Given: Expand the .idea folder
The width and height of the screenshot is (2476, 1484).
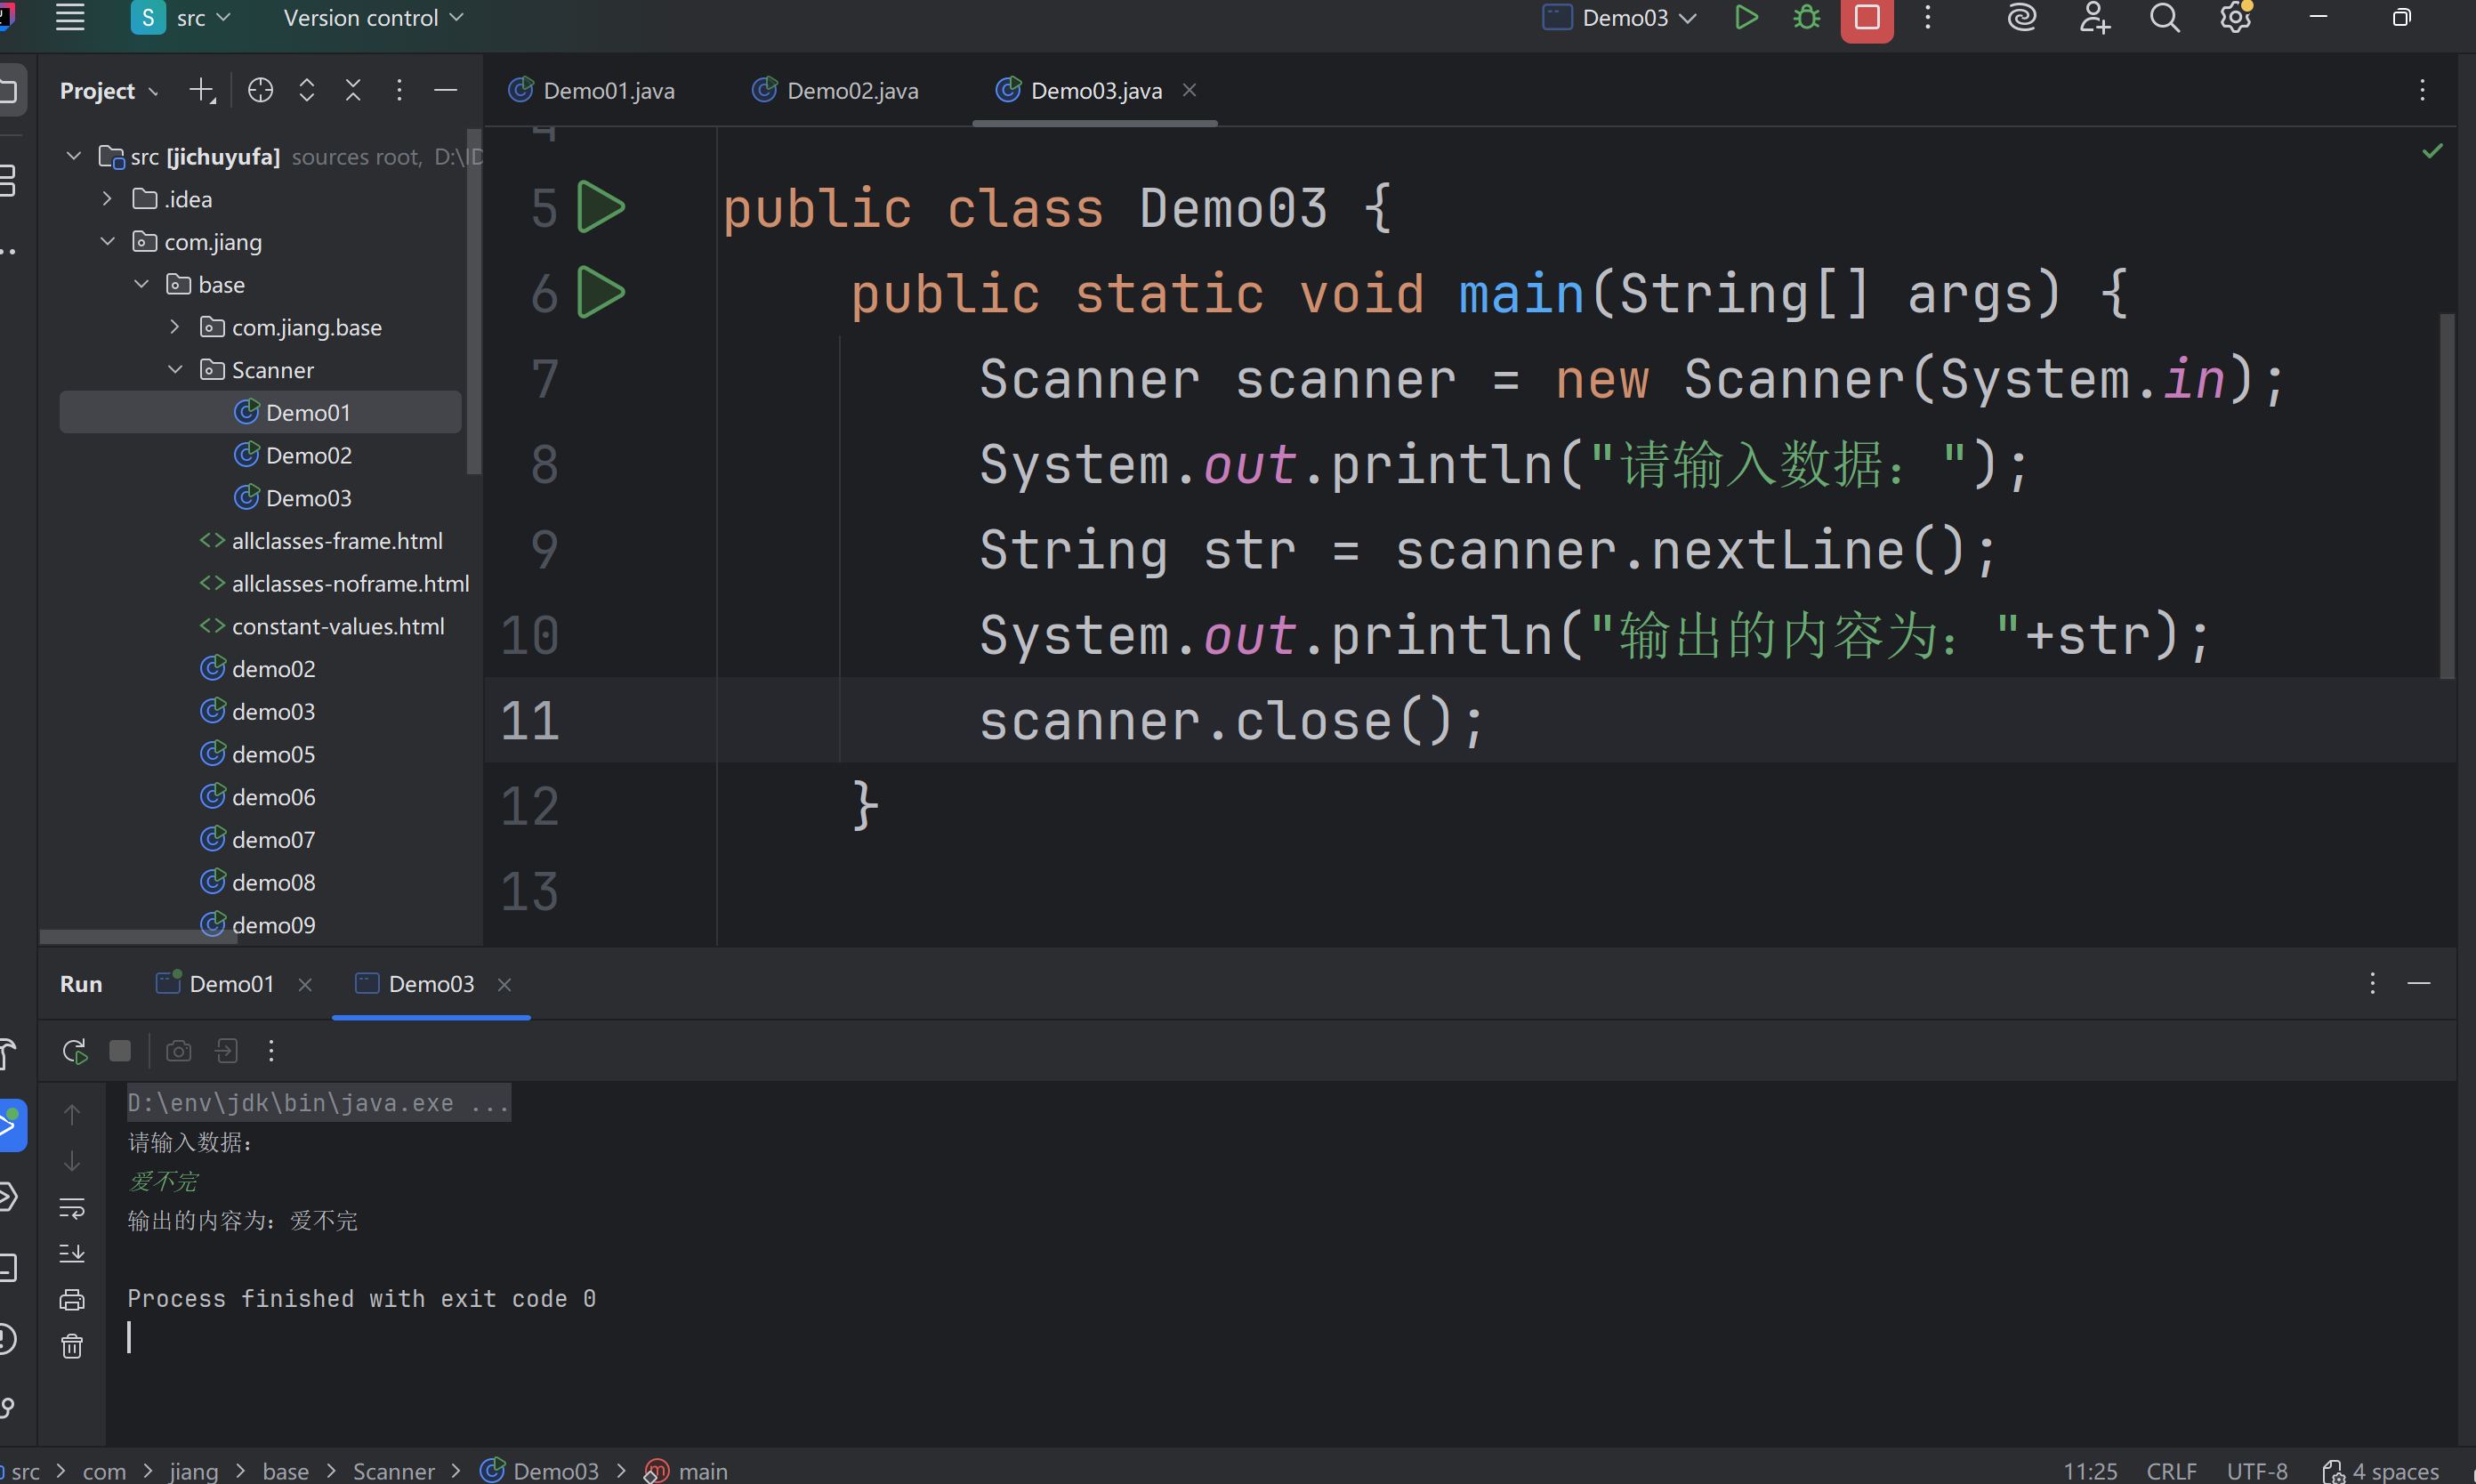Looking at the screenshot, I should pos(107,199).
